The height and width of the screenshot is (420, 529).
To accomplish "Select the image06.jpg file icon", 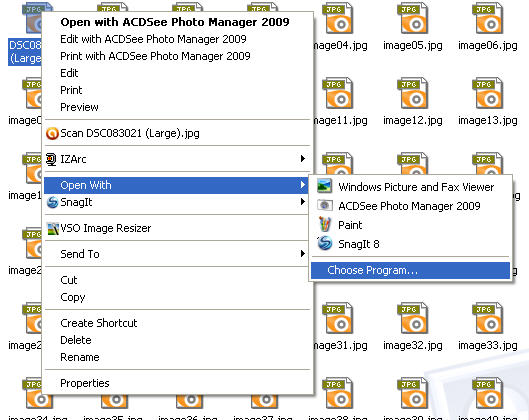I will pyautogui.click(x=488, y=19).
